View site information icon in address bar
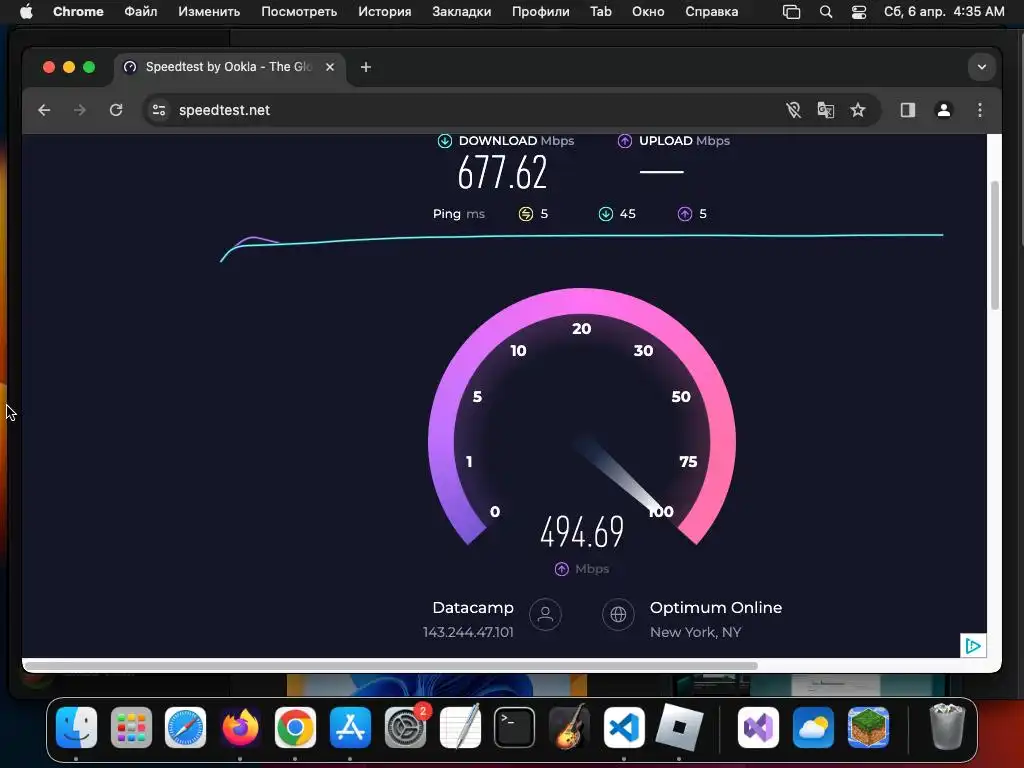The image size is (1024, 768). coord(159,110)
